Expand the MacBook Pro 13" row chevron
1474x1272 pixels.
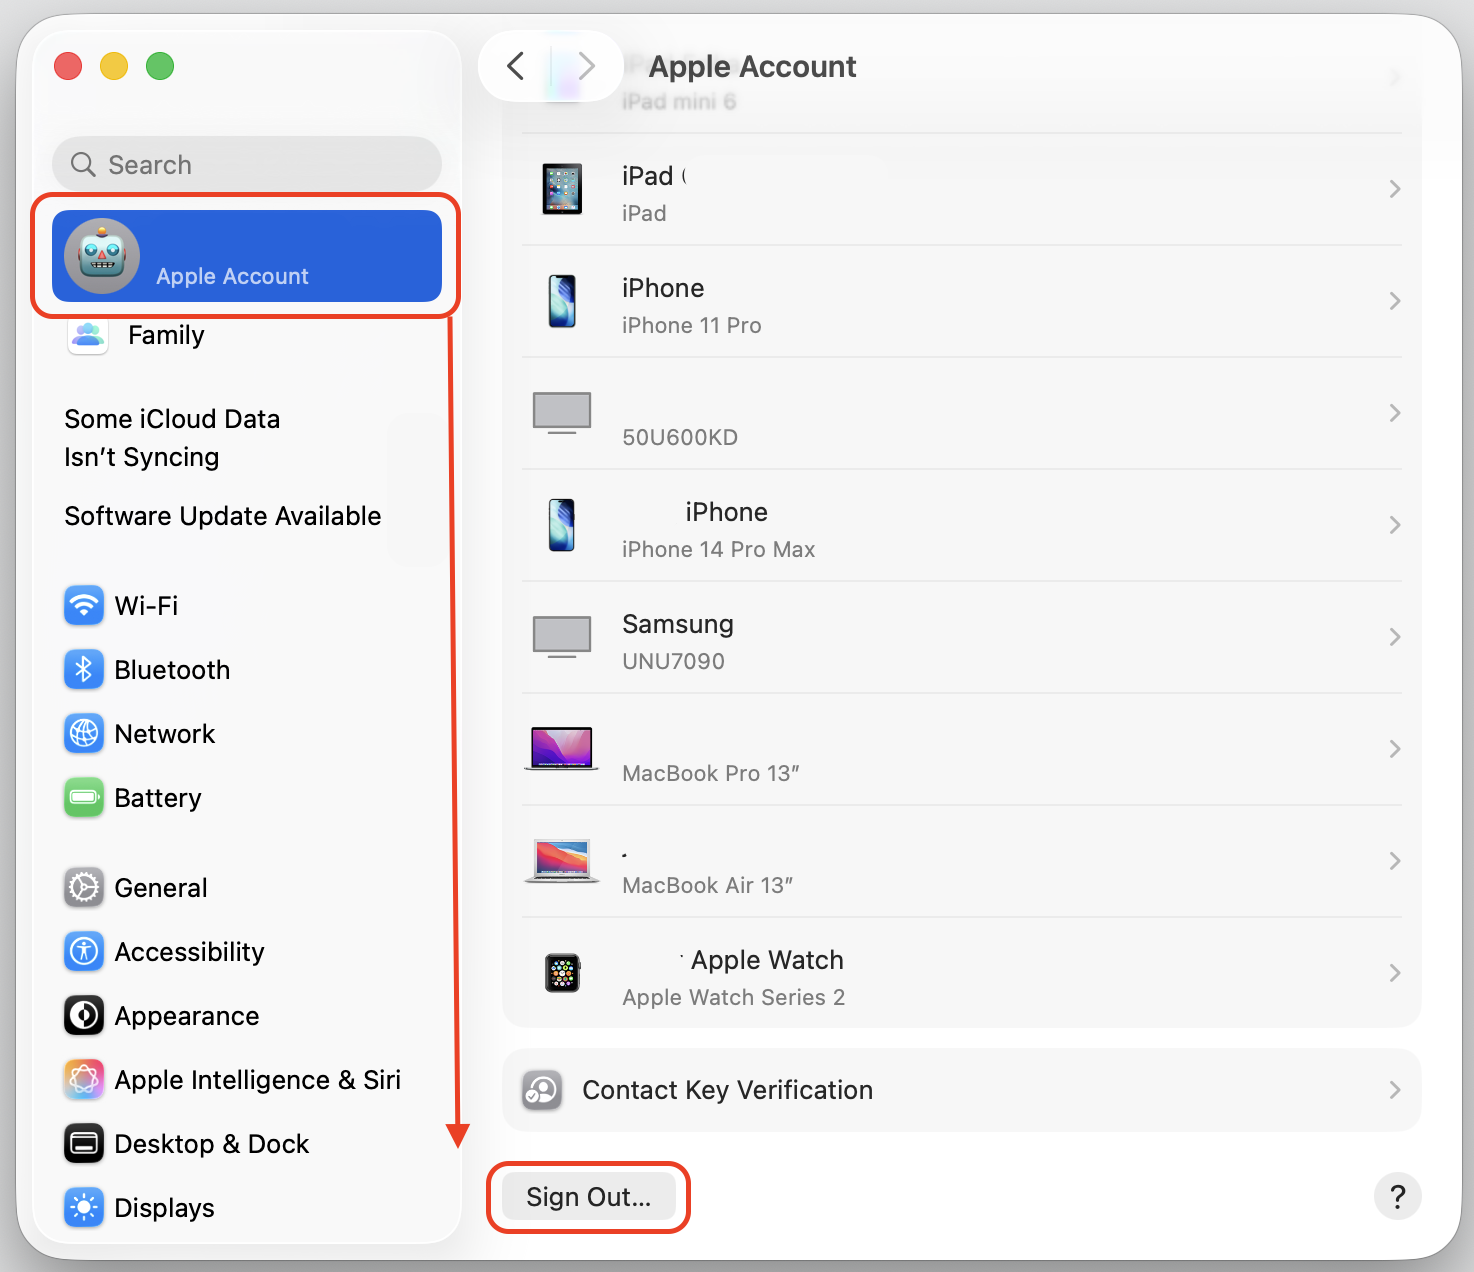tap(1395, 749)
